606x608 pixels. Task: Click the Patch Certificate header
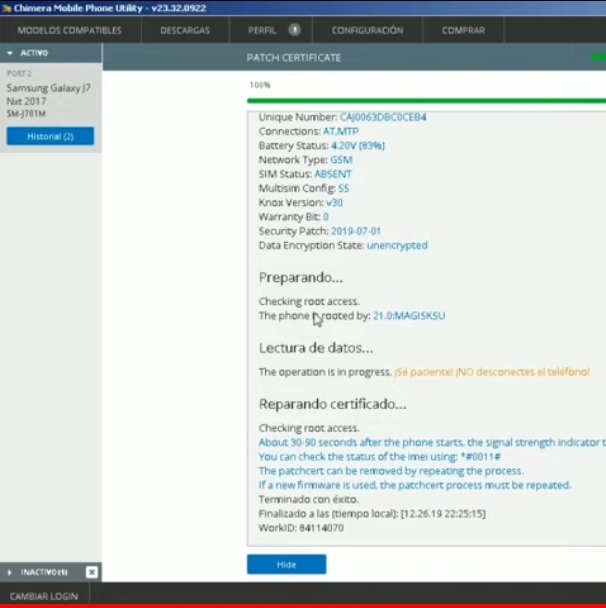[x=294, y=58]
